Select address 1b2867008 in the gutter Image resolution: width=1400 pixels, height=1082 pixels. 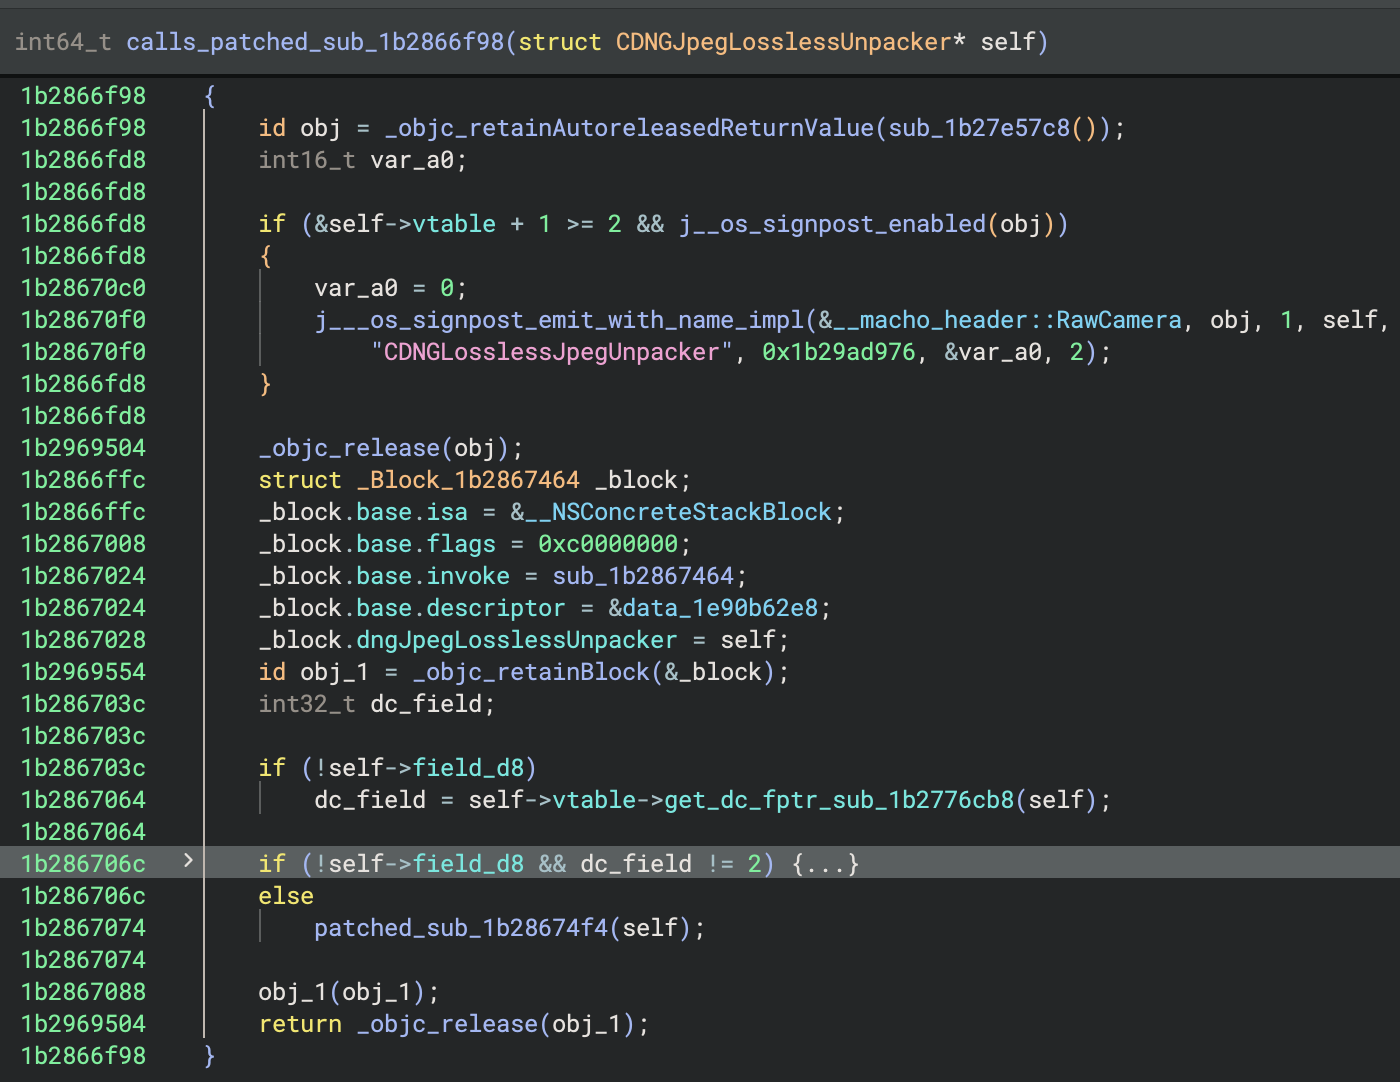[83, 544]
